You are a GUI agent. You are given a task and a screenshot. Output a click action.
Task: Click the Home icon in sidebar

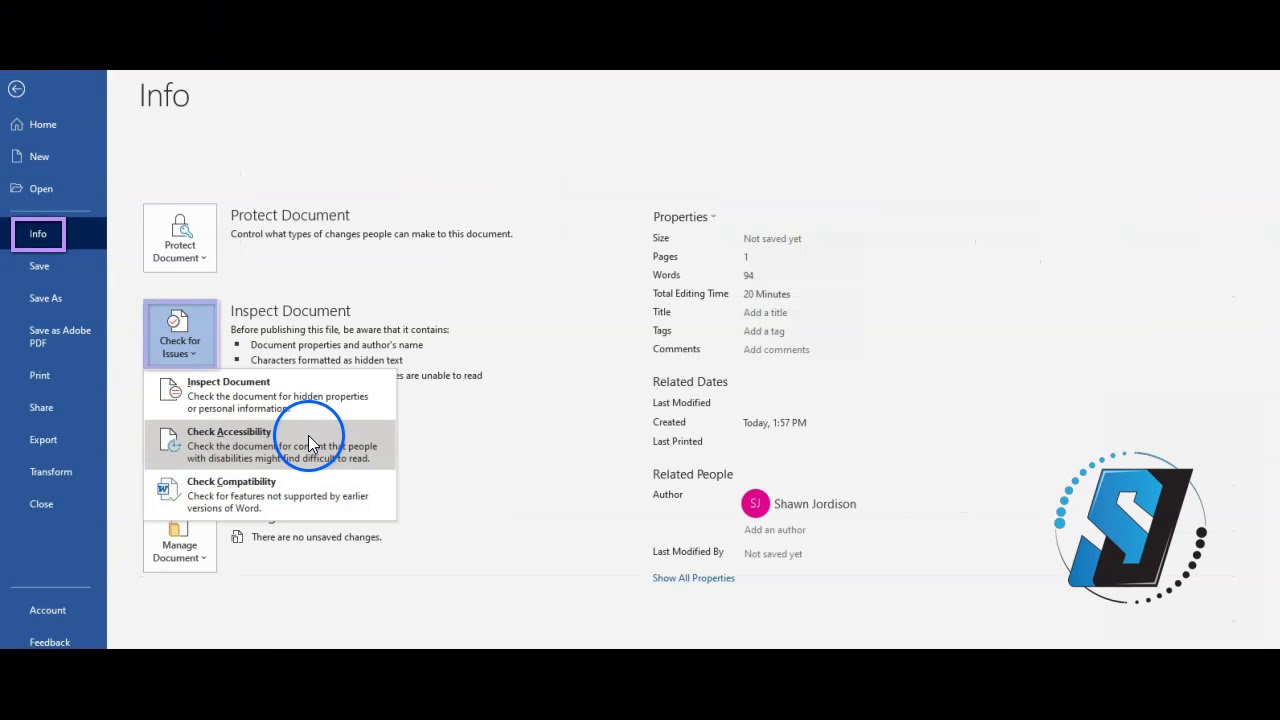click(x=17, y=125)
